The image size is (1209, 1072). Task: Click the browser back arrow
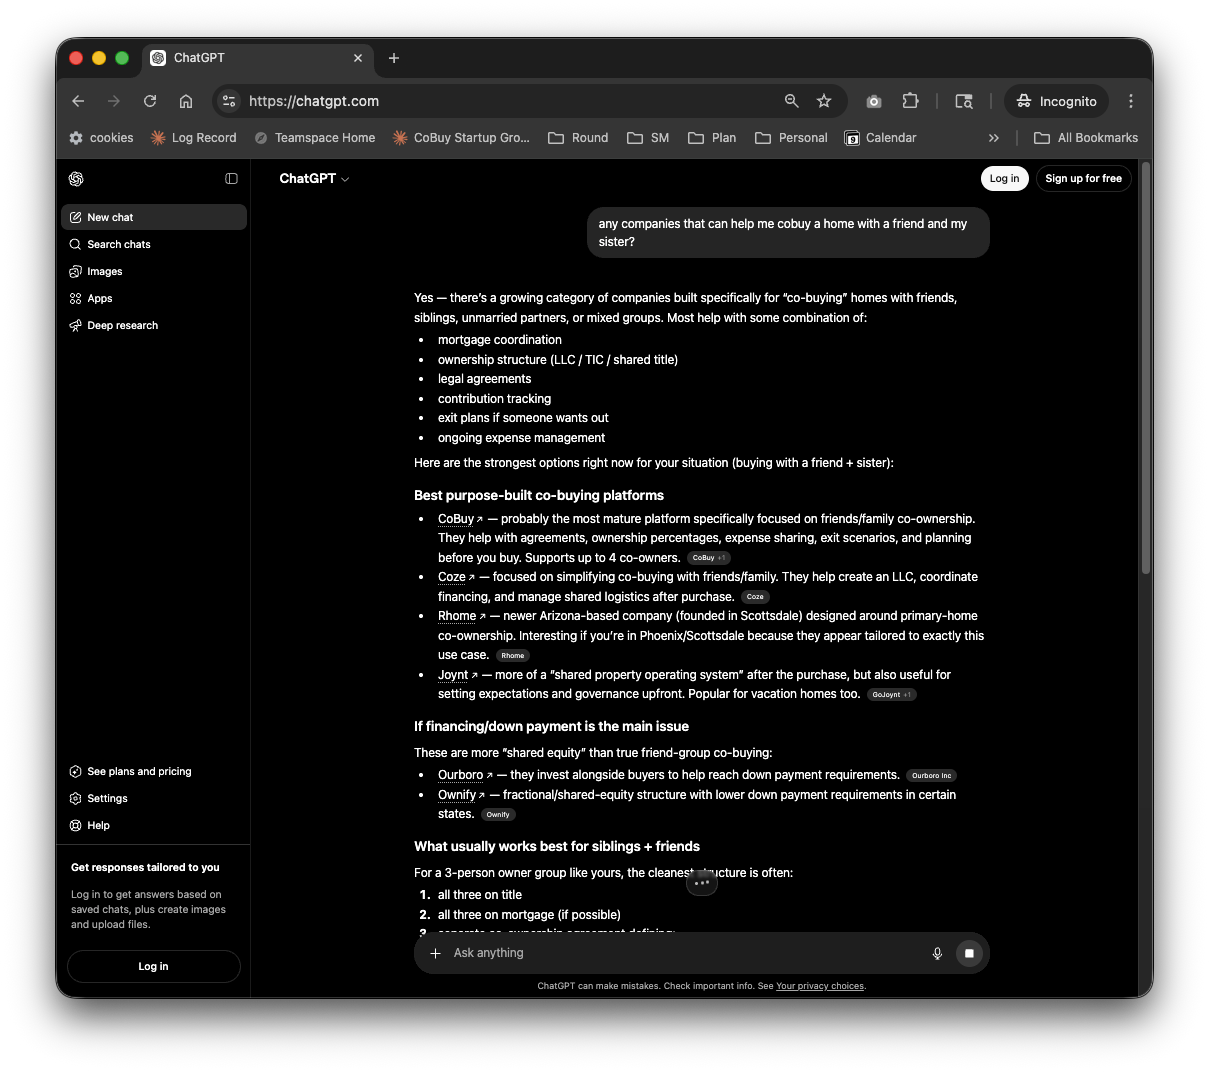click(78, 101)
